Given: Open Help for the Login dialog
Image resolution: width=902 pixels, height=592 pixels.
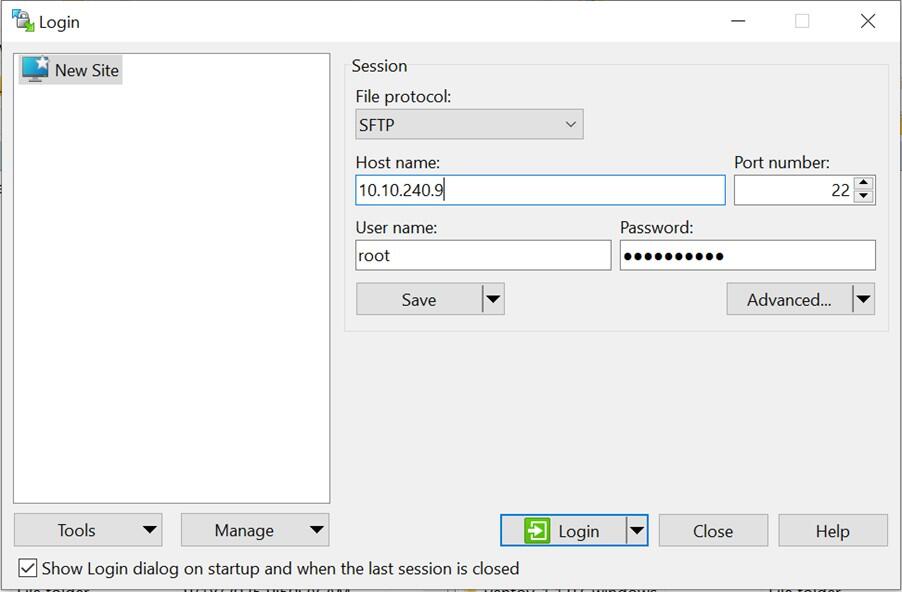Looking at the screenshot, I should [832, 530].
